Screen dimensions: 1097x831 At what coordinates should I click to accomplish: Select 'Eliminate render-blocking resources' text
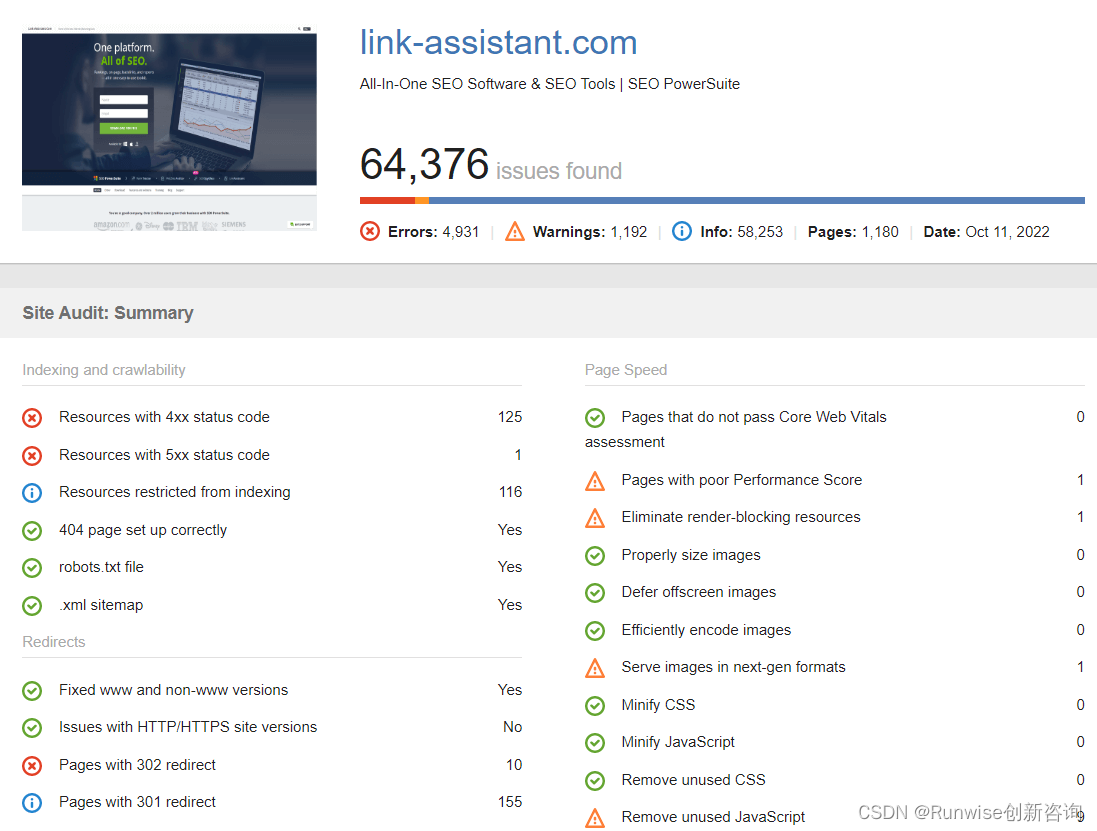(741, 517)
